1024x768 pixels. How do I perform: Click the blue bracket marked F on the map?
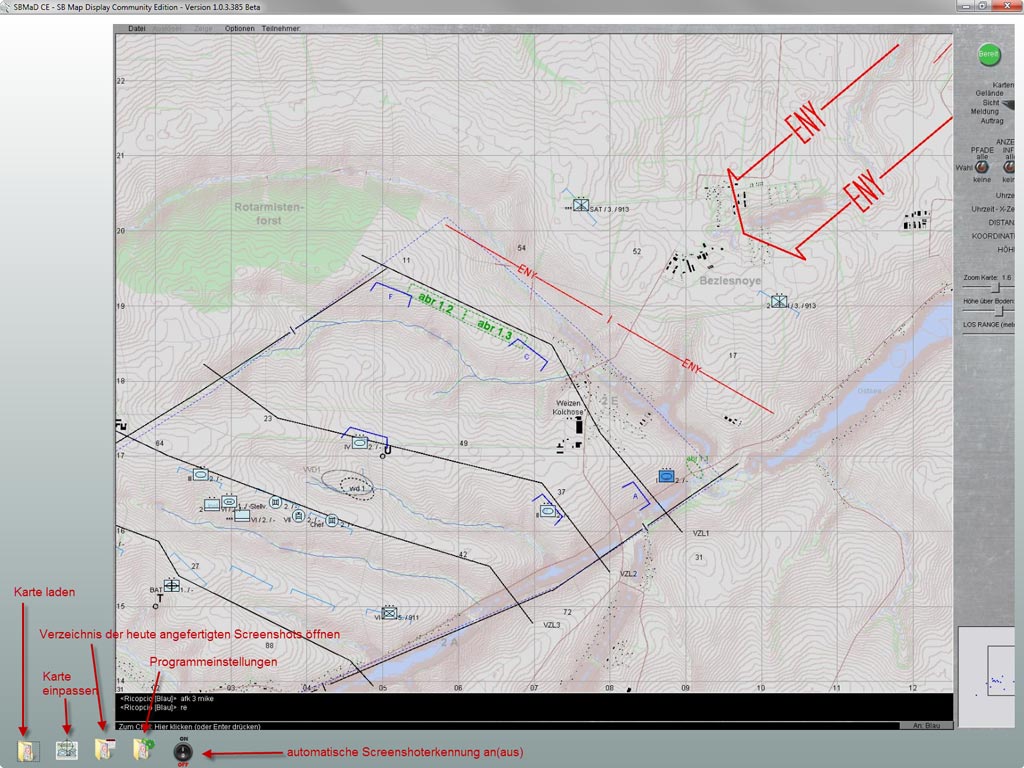click(x=391, y=295)
